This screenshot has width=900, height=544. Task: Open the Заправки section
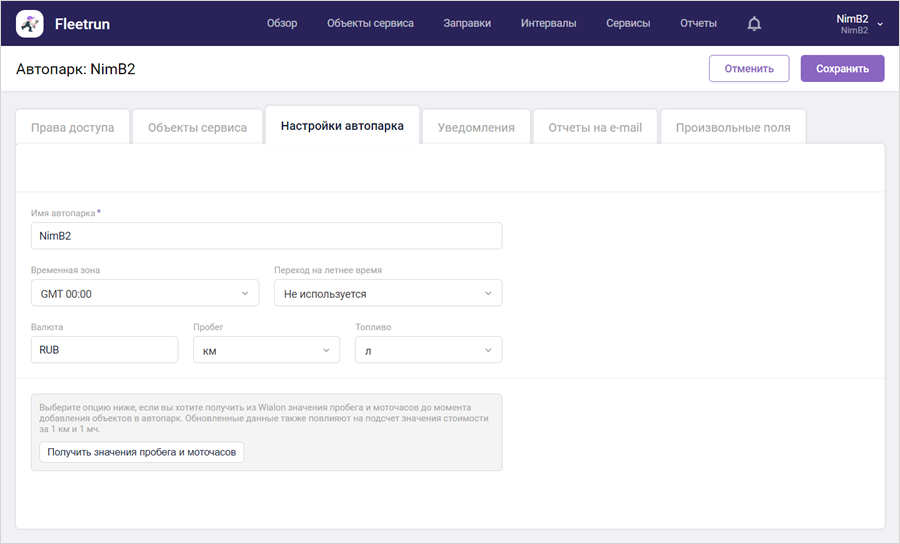coord(467,24)
